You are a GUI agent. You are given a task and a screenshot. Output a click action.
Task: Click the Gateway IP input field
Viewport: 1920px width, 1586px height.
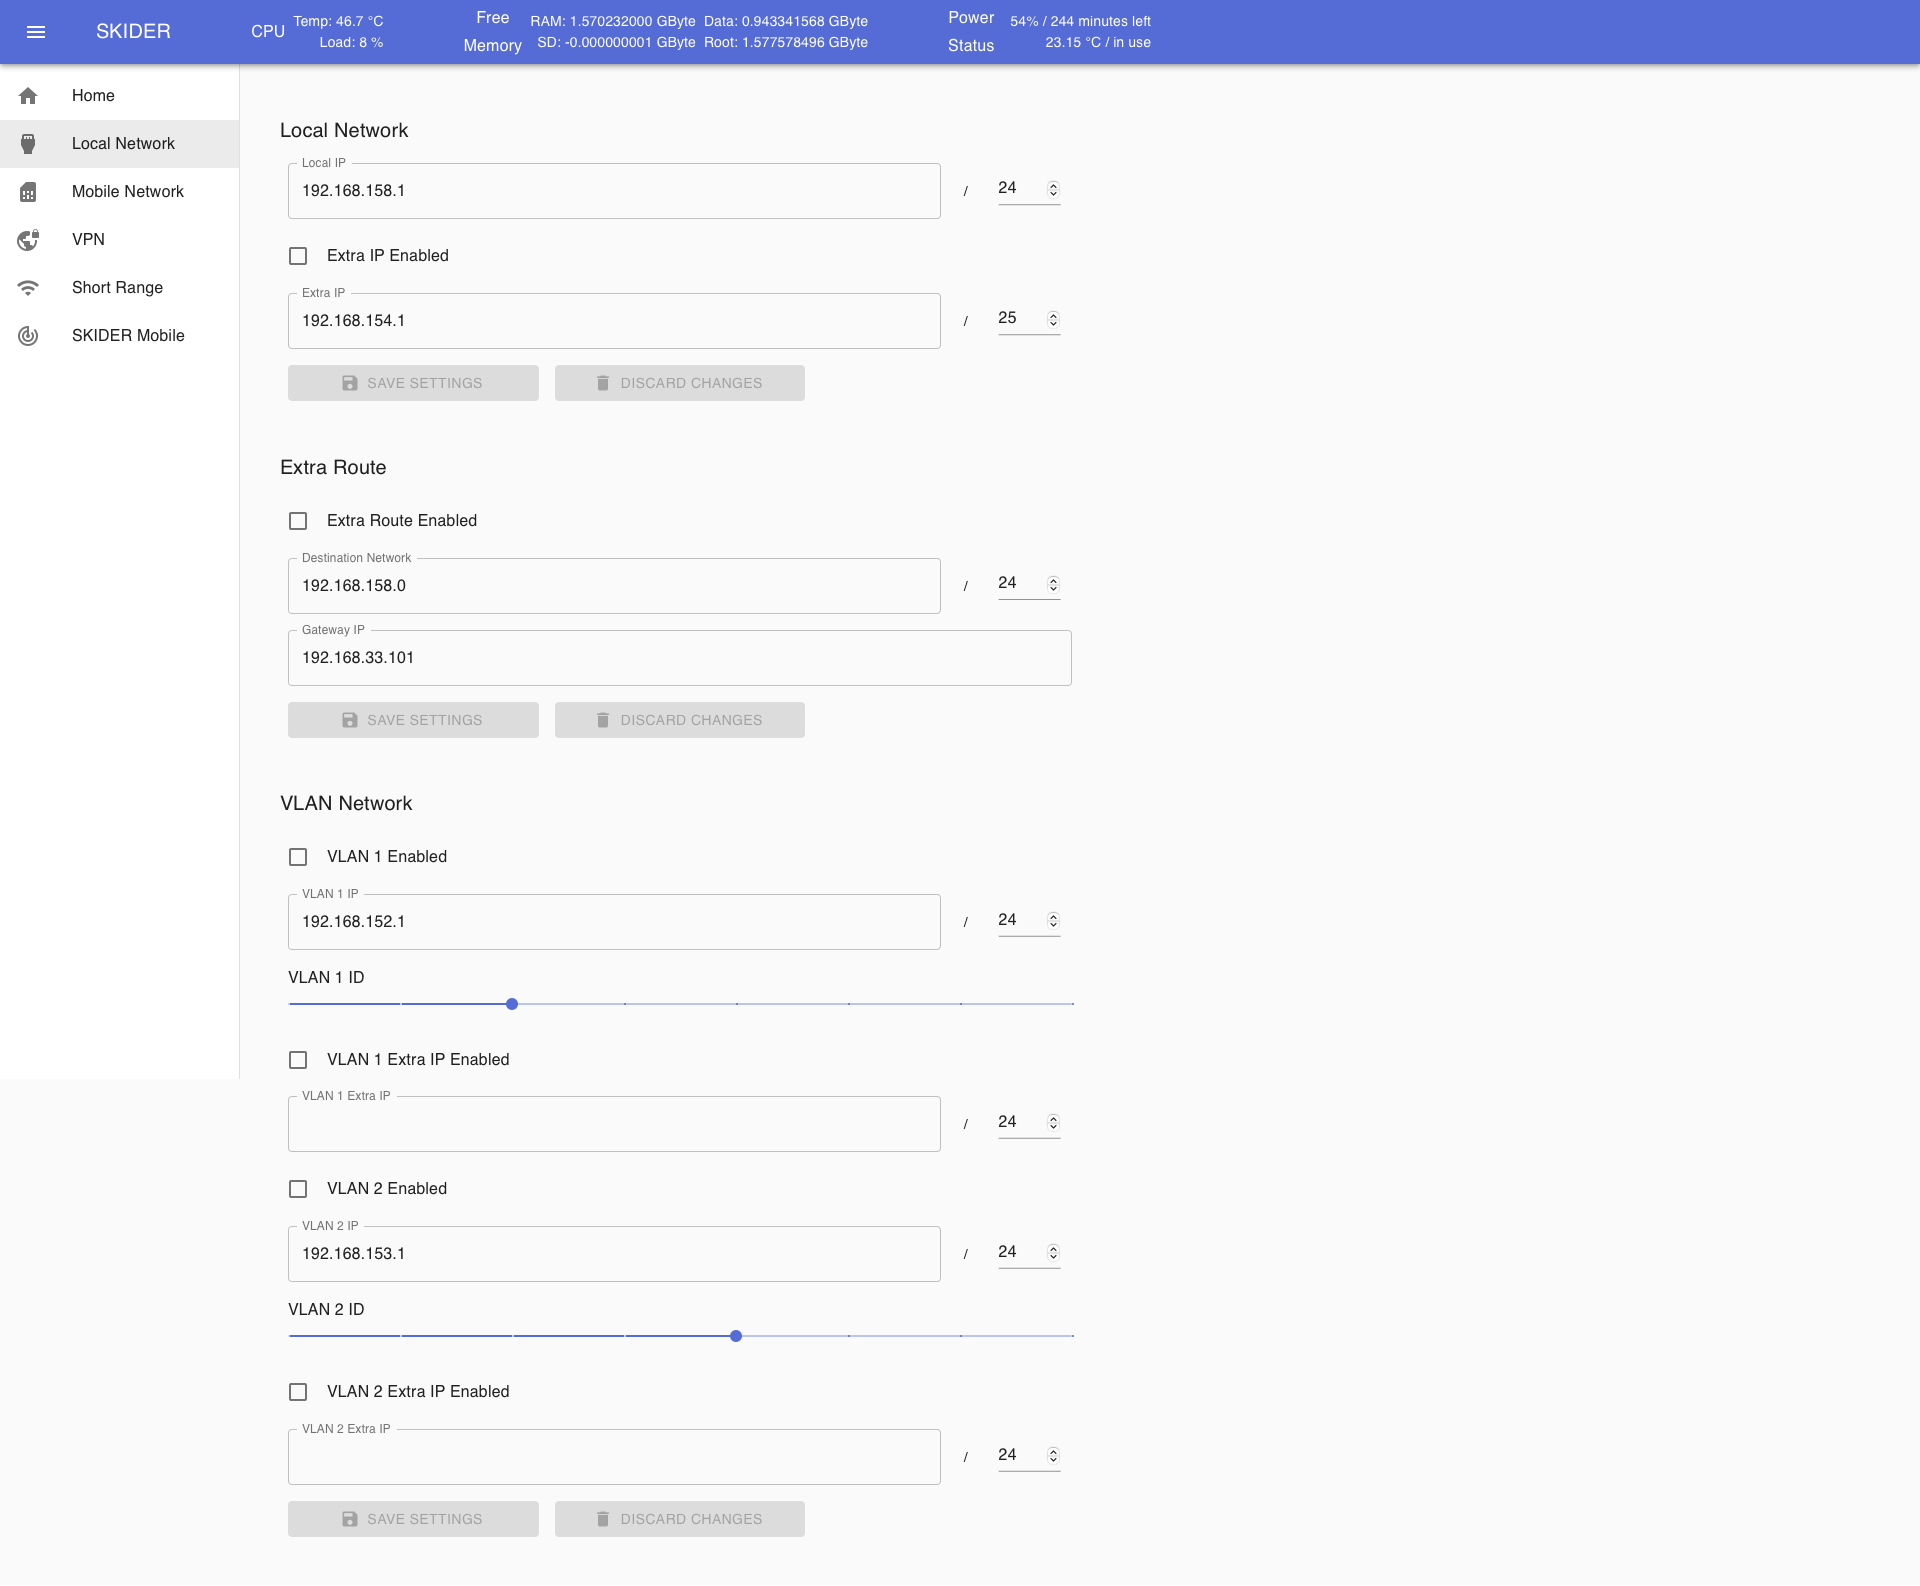pyautogui.click(x=680, y=658)
